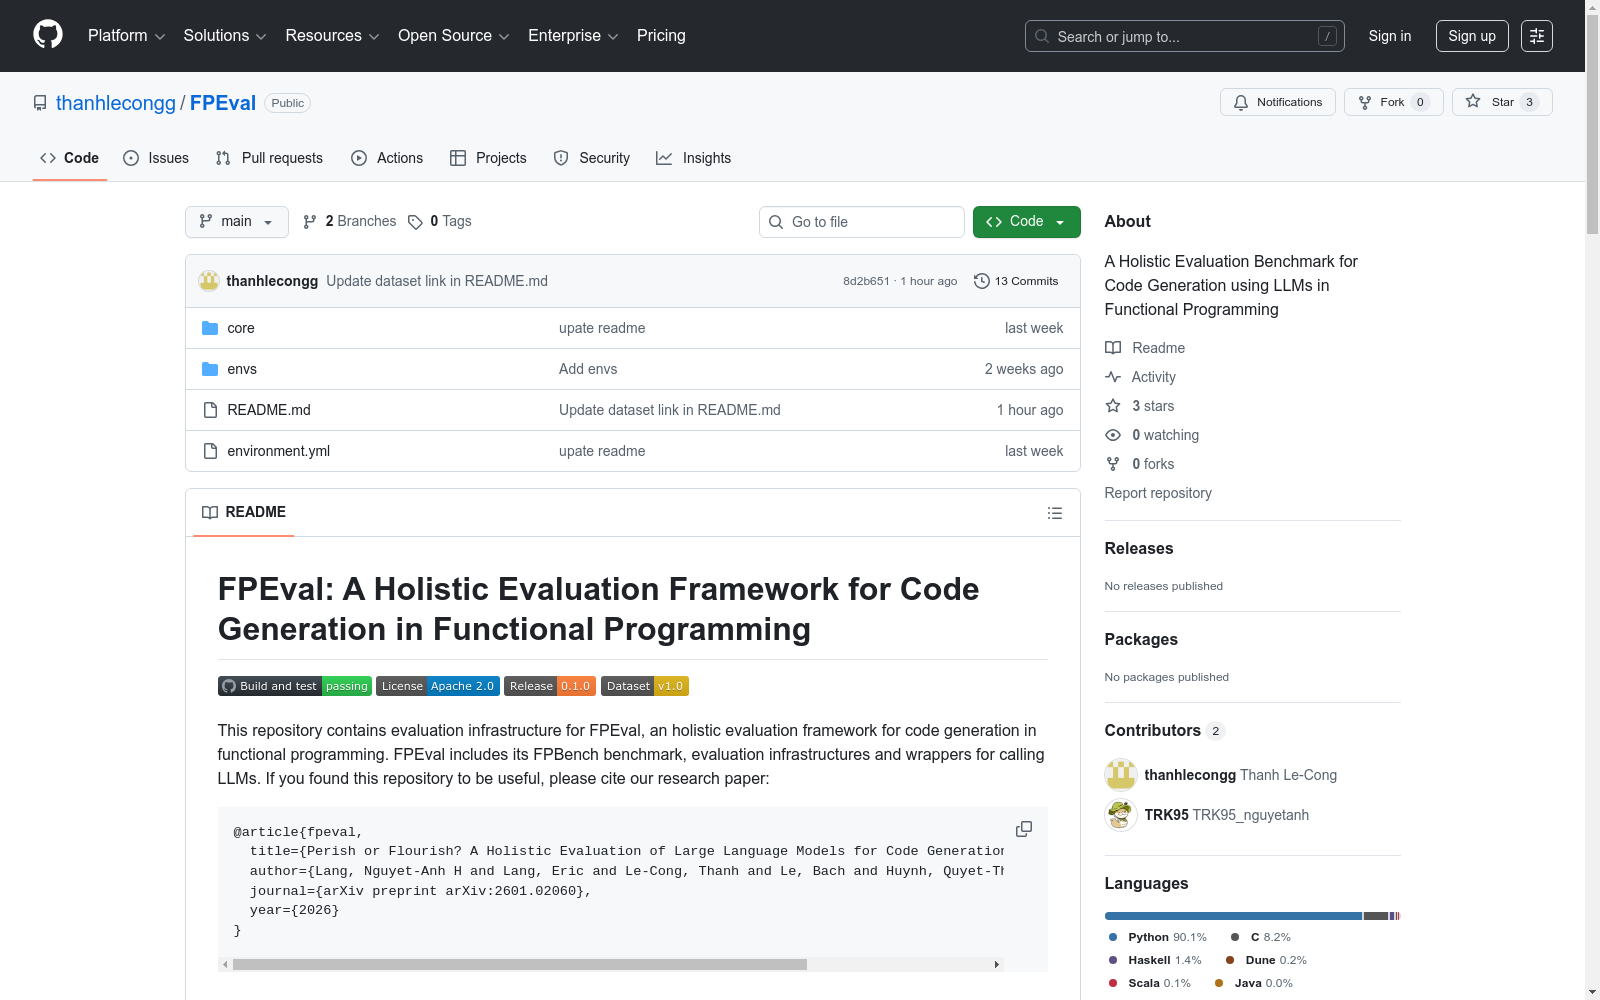Click the core folder icon

[210, 328]
